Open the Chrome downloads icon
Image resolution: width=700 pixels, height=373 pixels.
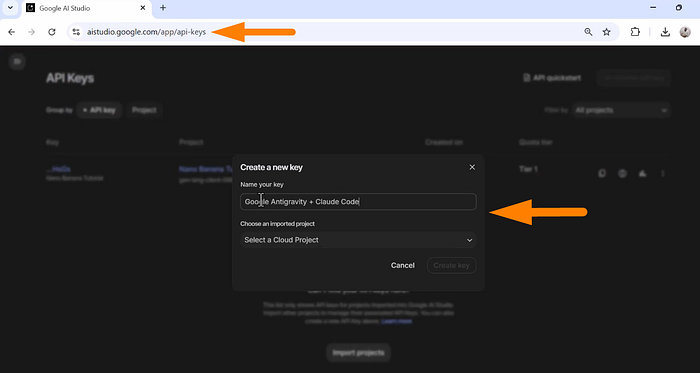[665, 32]
